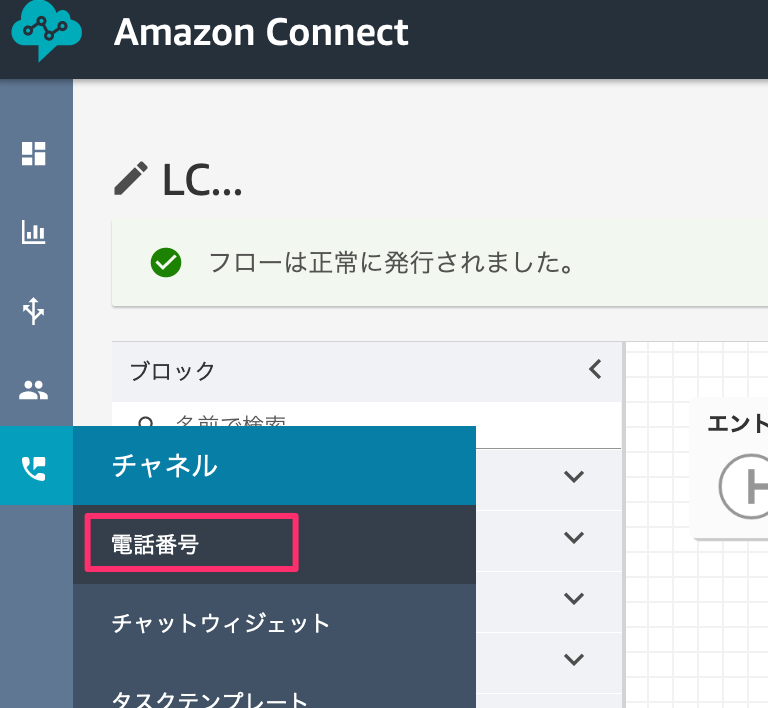Open the routing arrows sidebar icon

click(34, 311)
